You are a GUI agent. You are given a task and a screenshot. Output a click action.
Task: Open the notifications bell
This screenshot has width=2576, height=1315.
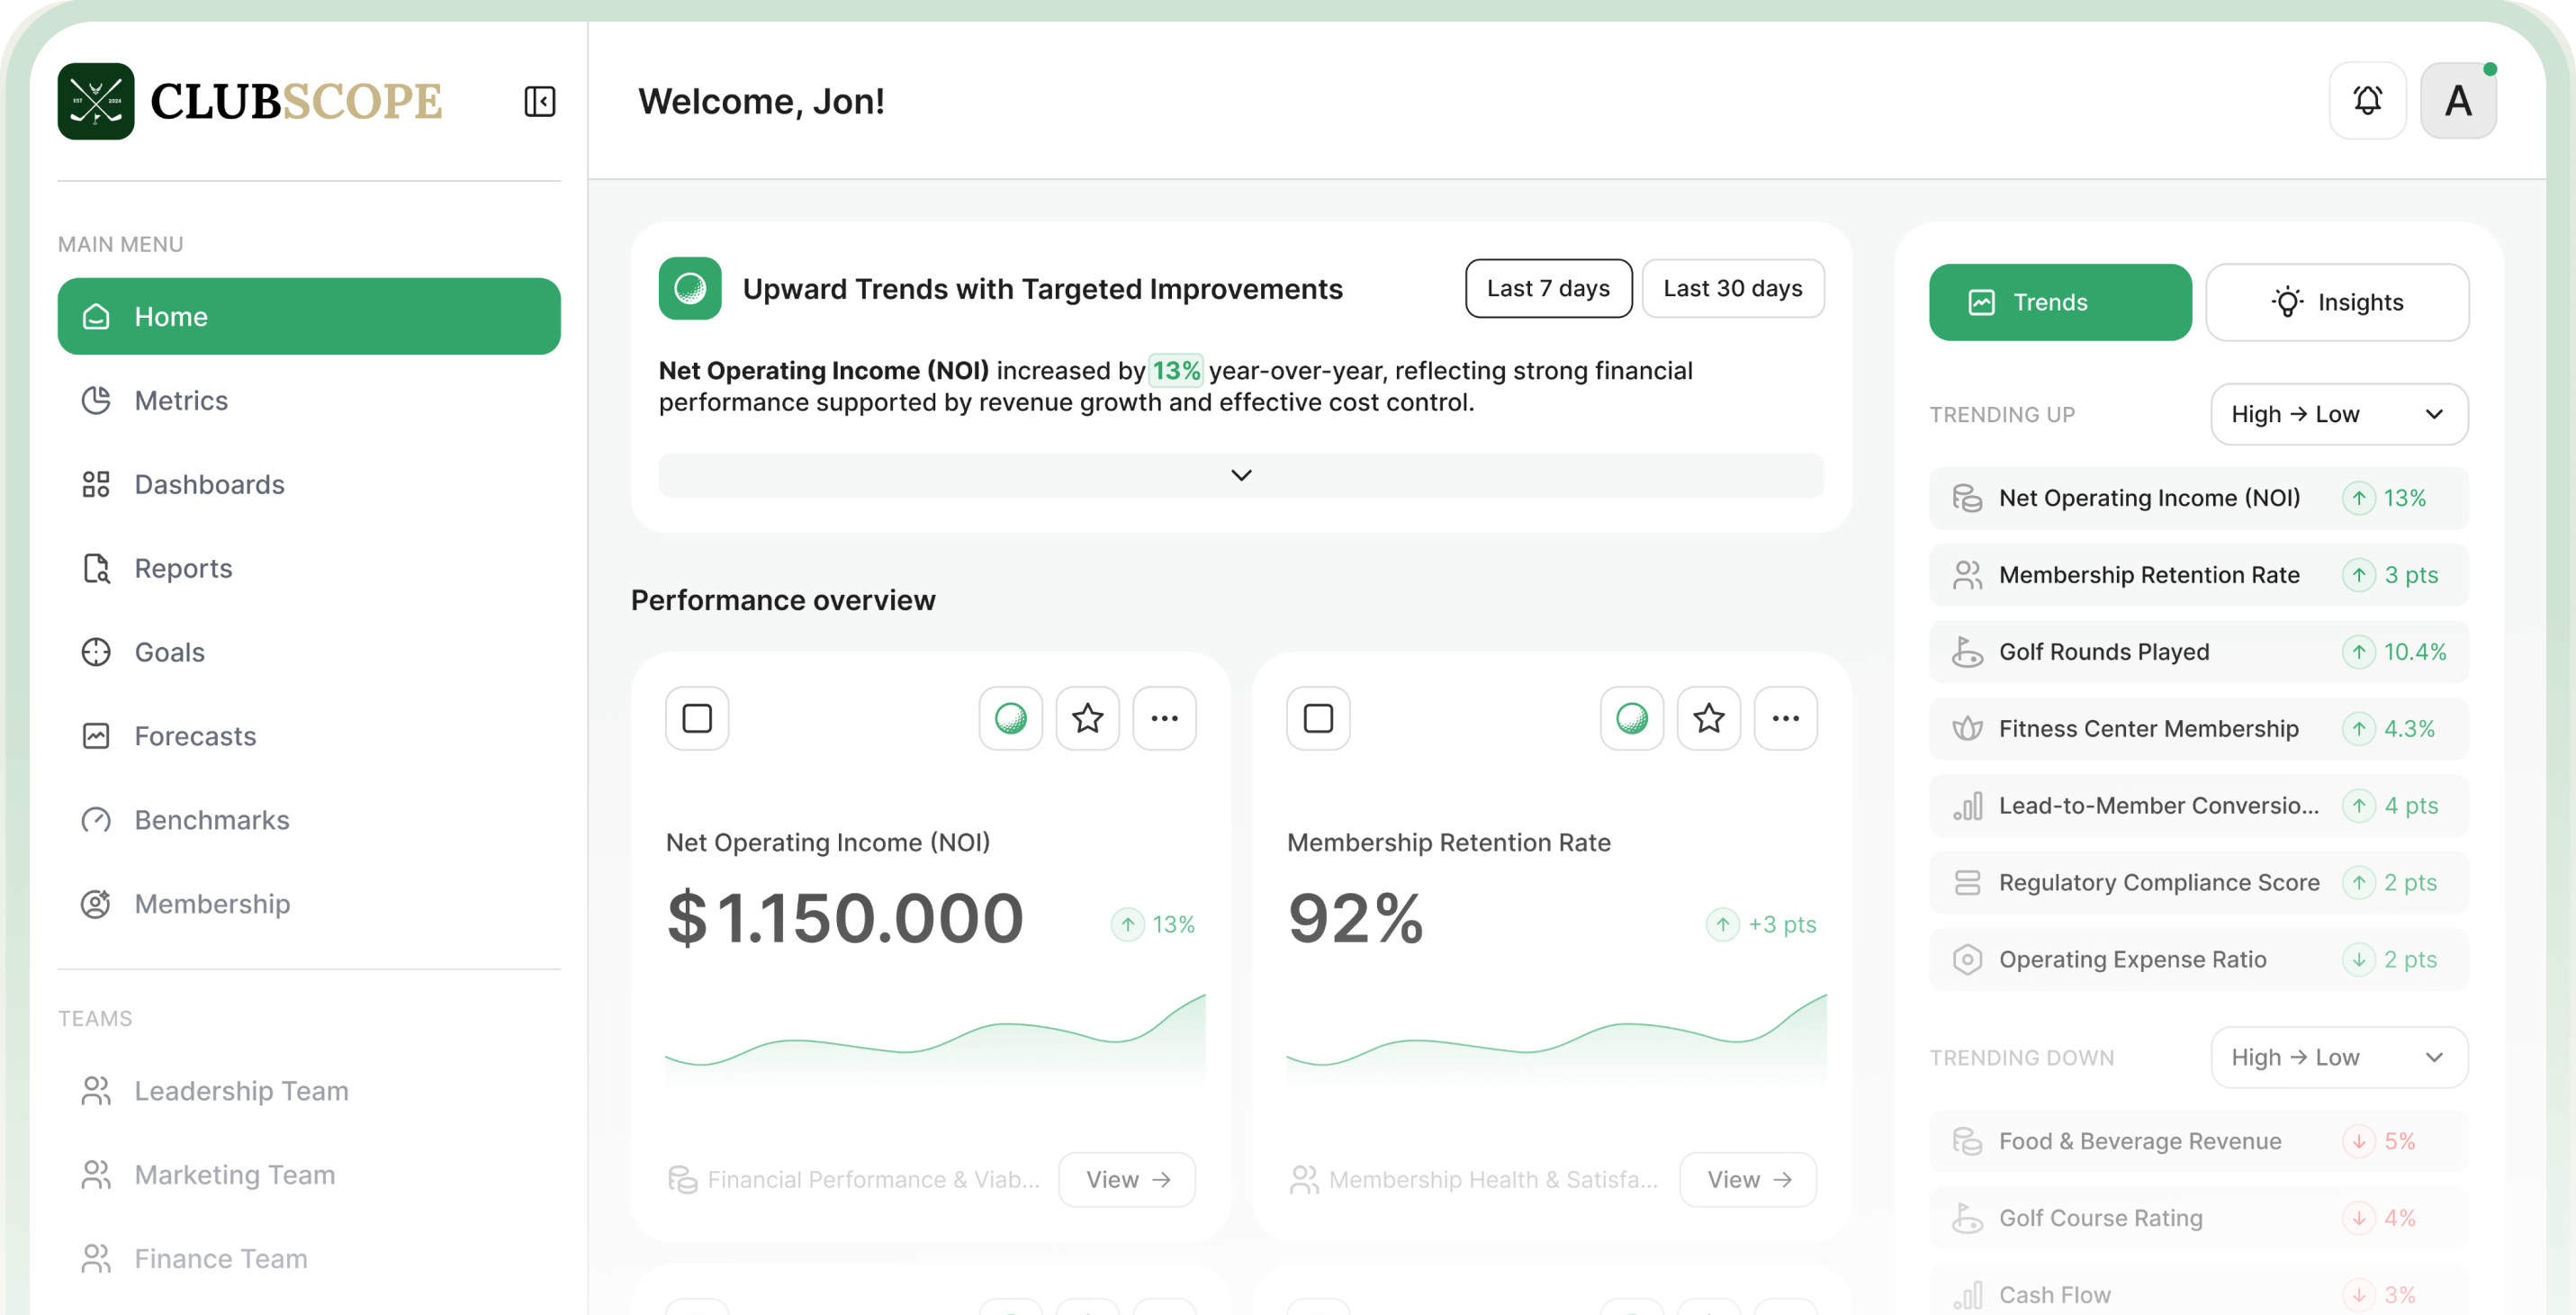[2366, 101]
